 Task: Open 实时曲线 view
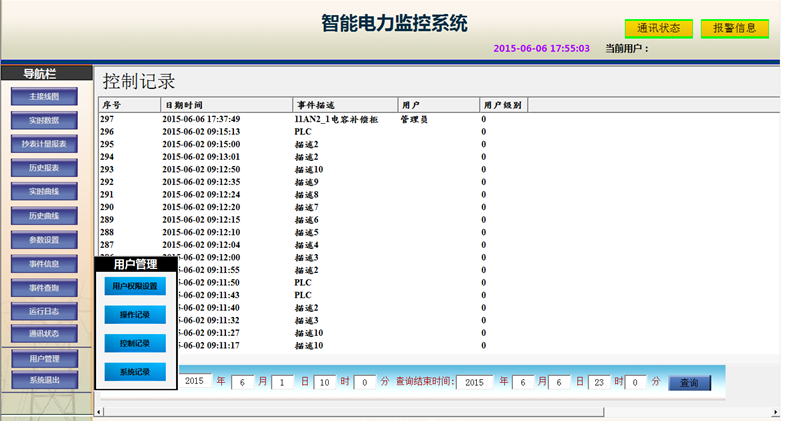pyautogui.click(x=44, y=192)
